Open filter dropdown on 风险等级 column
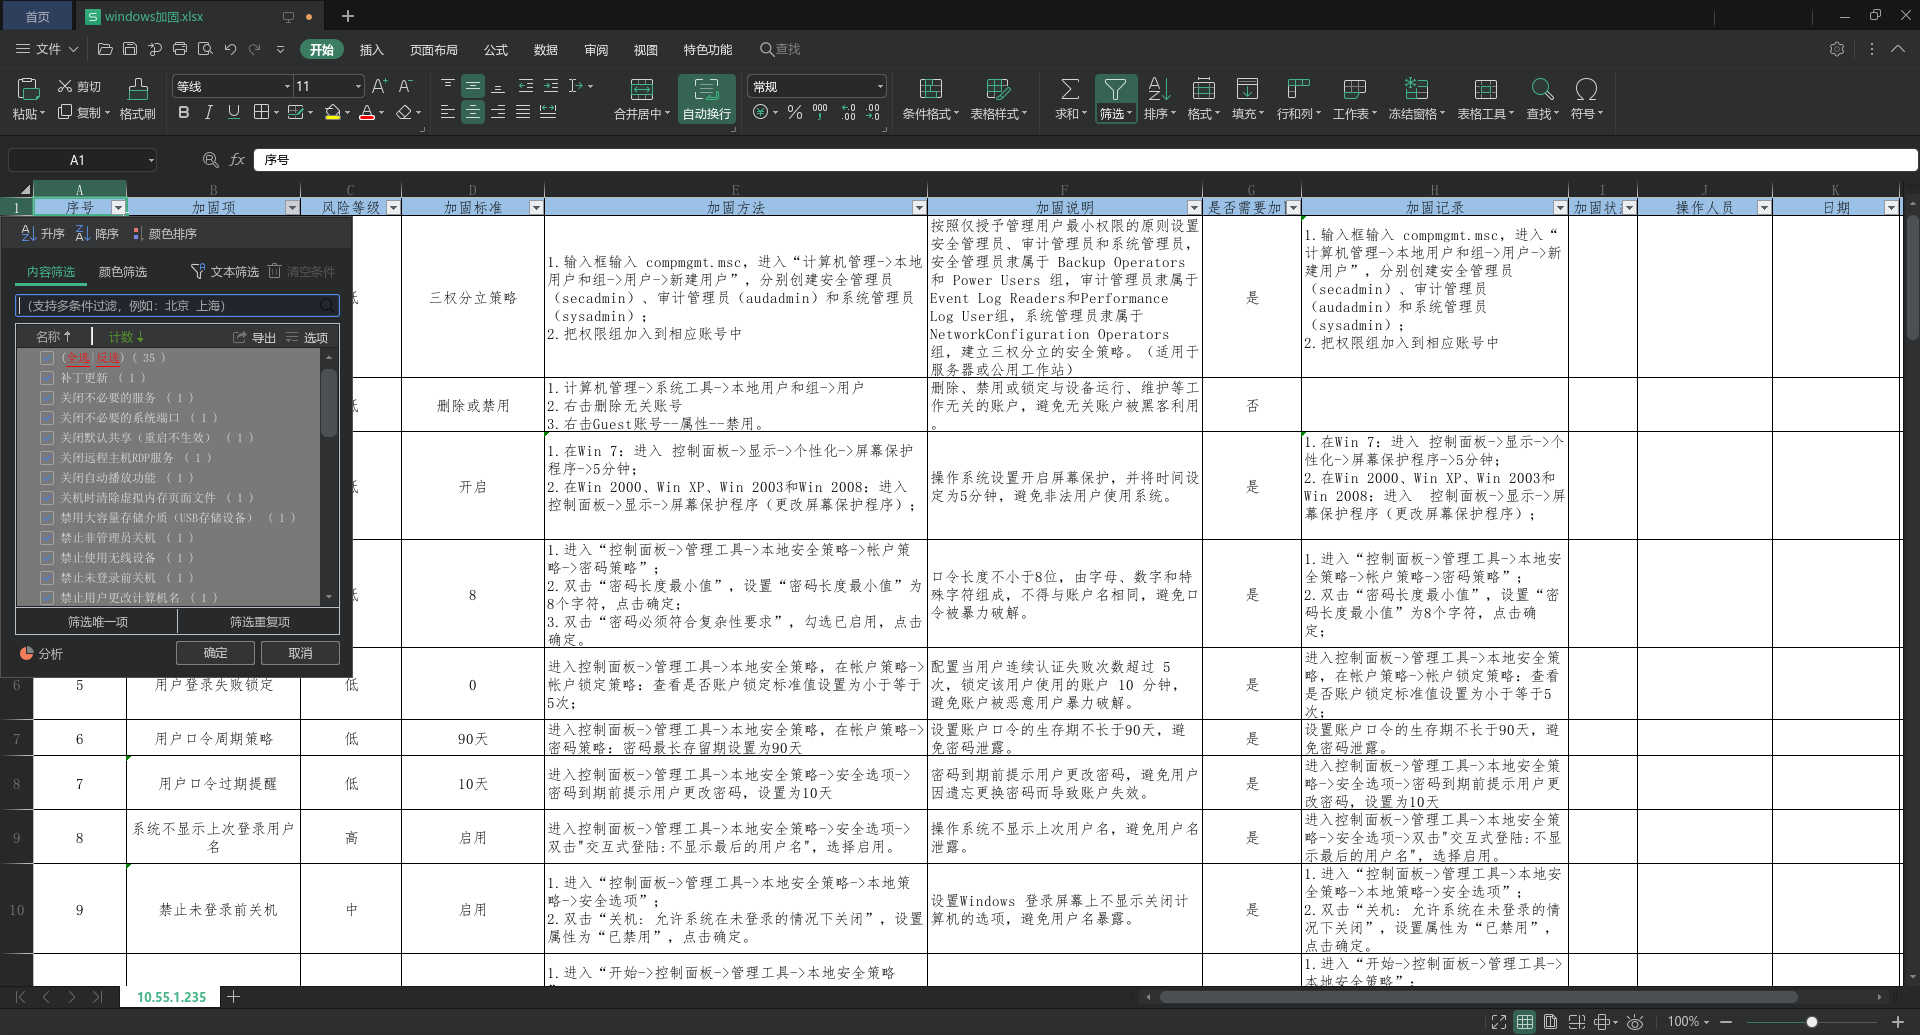 393,208
